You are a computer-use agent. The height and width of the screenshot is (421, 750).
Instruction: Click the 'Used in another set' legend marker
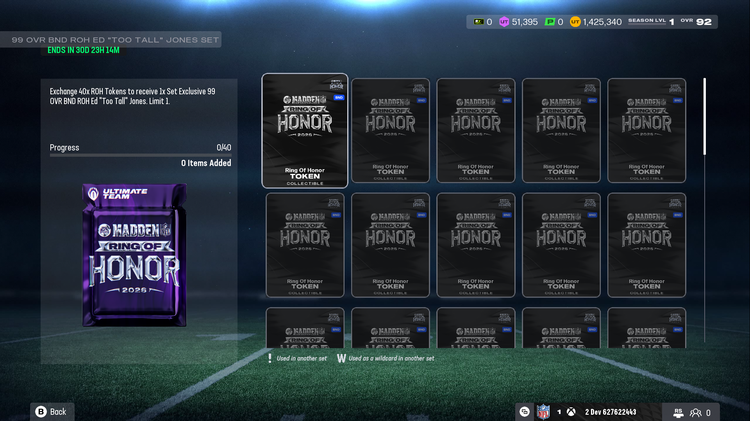[x=270, y=358]
